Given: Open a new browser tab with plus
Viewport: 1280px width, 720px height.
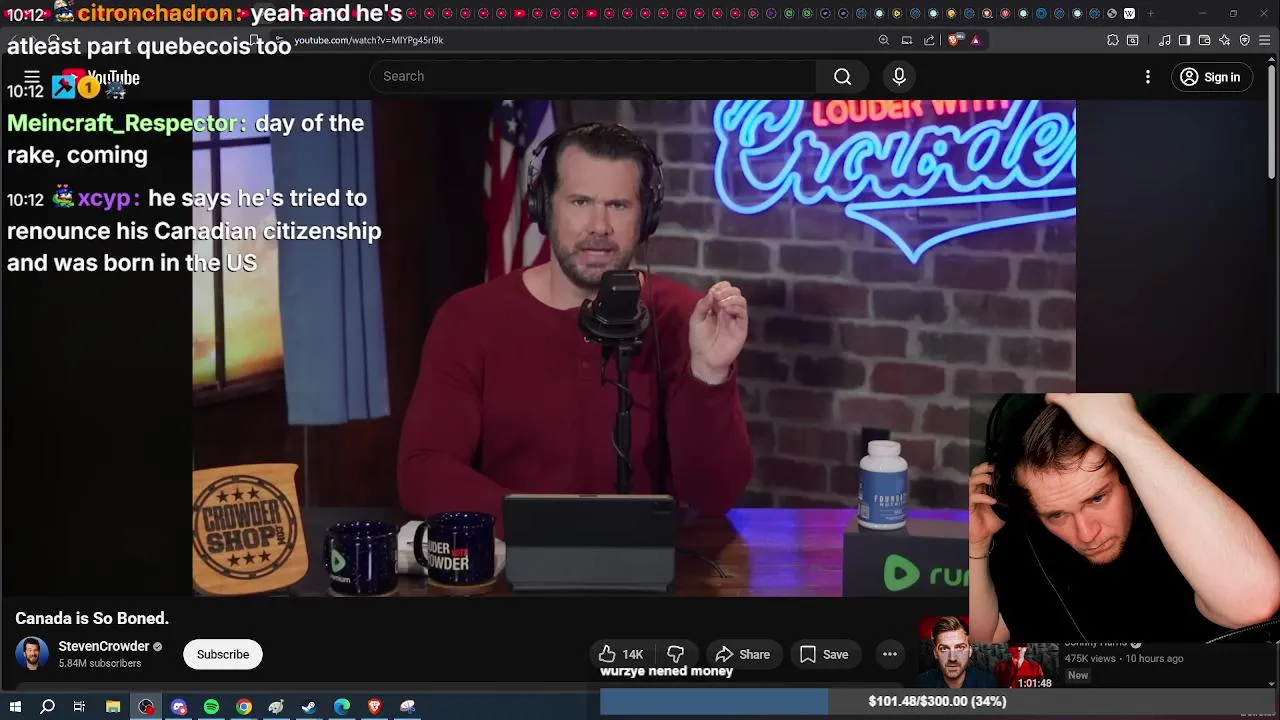Looking at the screenshot, I should click(x=1150, y=13).
